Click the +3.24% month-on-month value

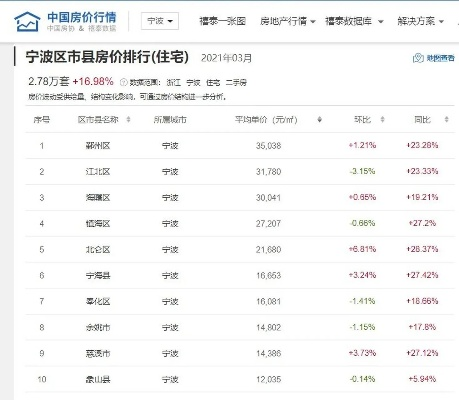point(362,275)
